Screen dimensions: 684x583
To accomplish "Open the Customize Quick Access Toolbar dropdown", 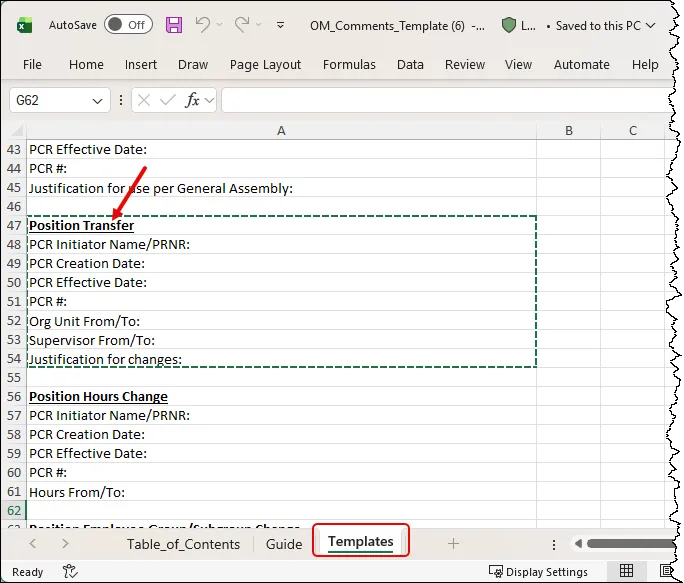I will (x=280, y=25).
